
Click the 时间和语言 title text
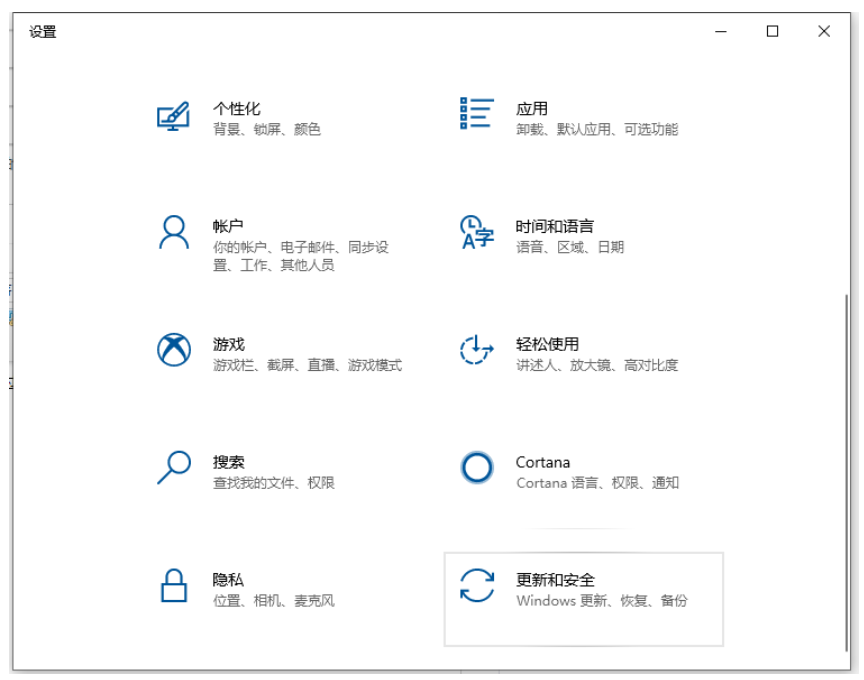coord(554,226)
